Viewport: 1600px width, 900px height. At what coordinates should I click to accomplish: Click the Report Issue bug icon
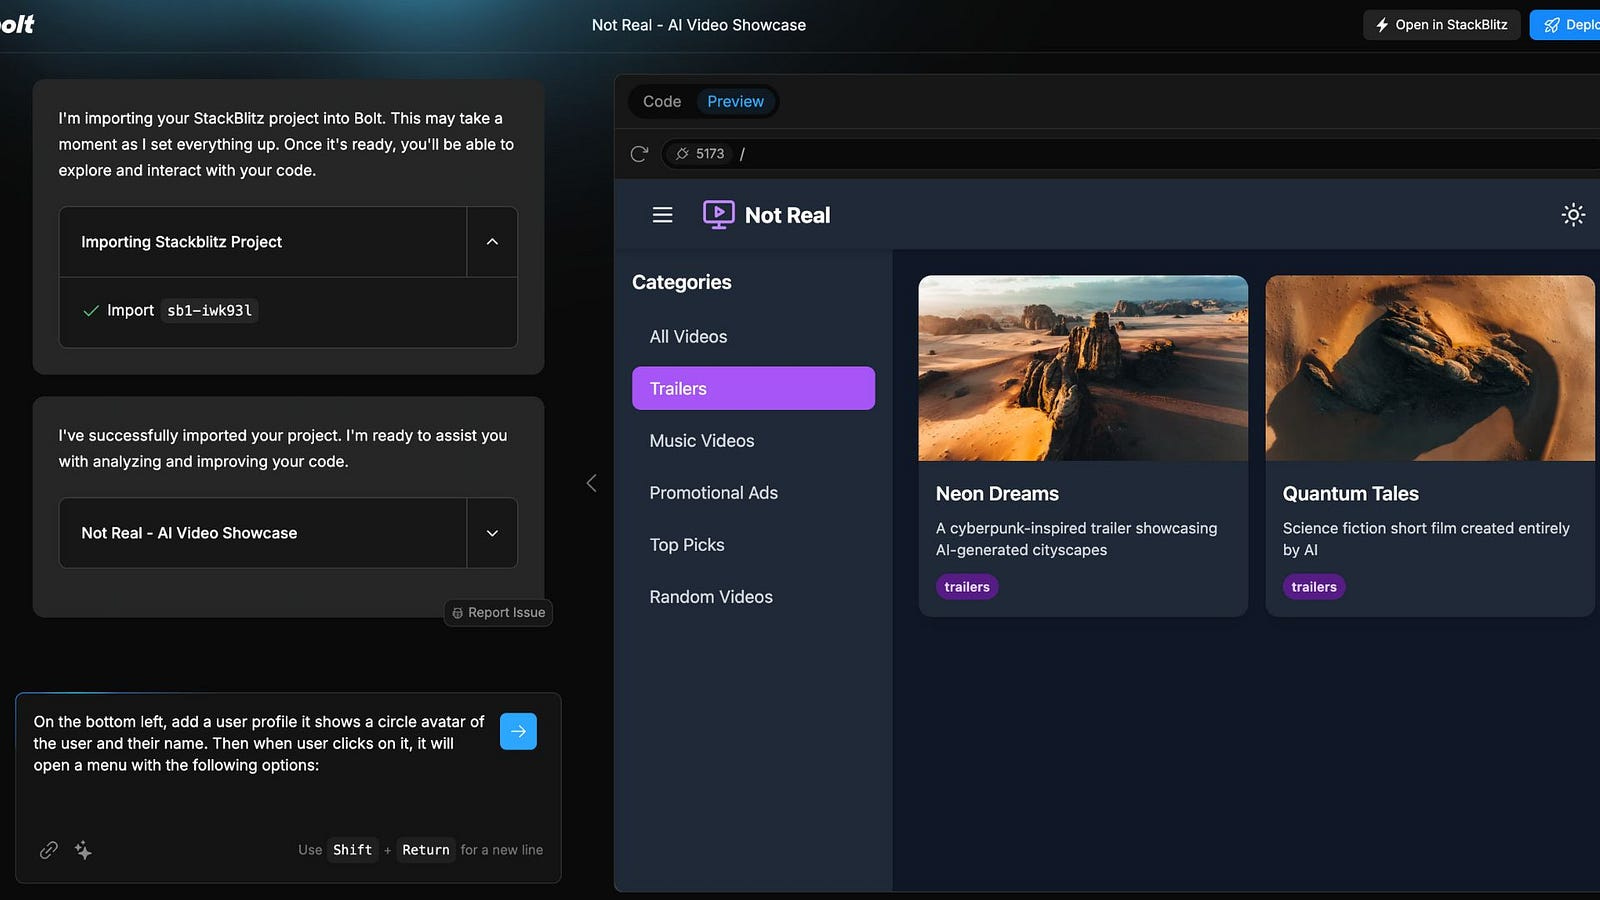(x=458, y=613)
